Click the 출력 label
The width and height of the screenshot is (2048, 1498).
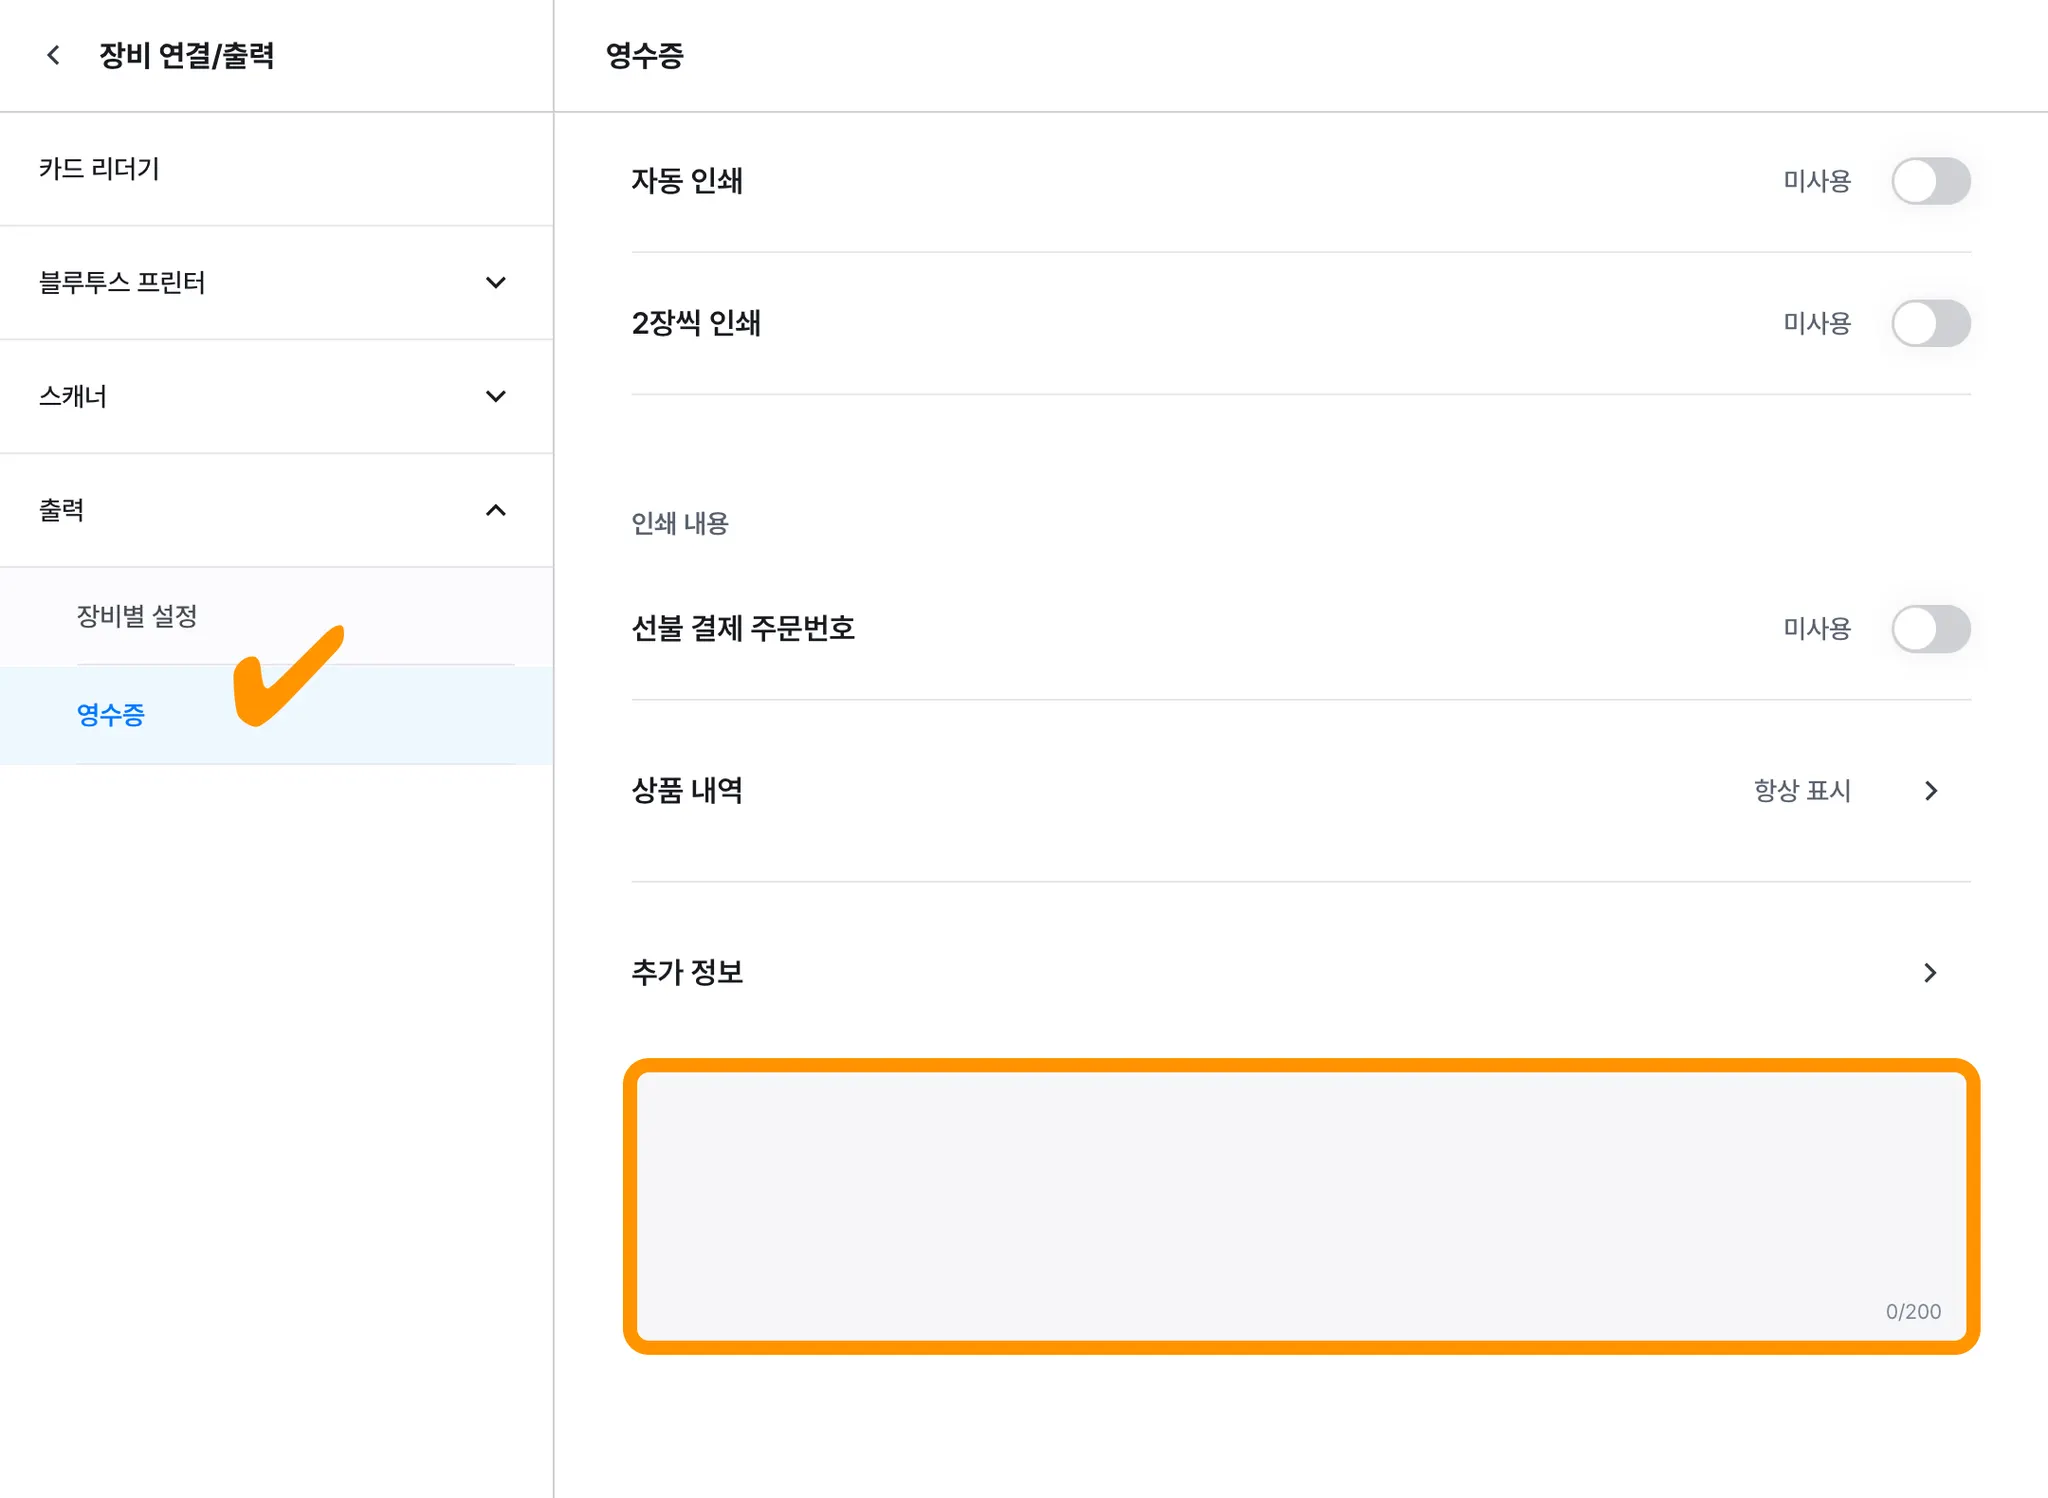click(x=62, y=510)
